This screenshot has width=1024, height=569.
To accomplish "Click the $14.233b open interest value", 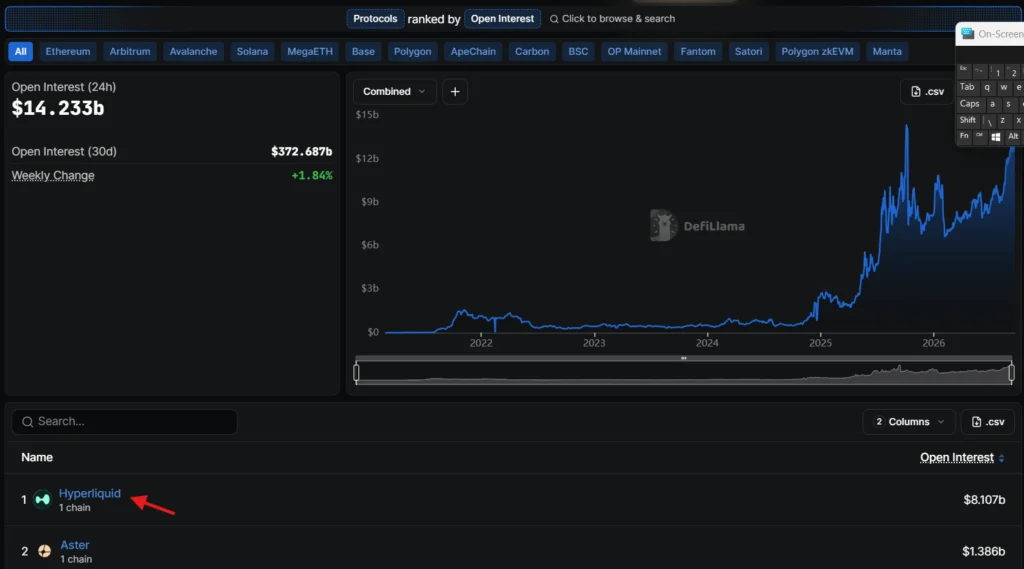I will (57, 108).
